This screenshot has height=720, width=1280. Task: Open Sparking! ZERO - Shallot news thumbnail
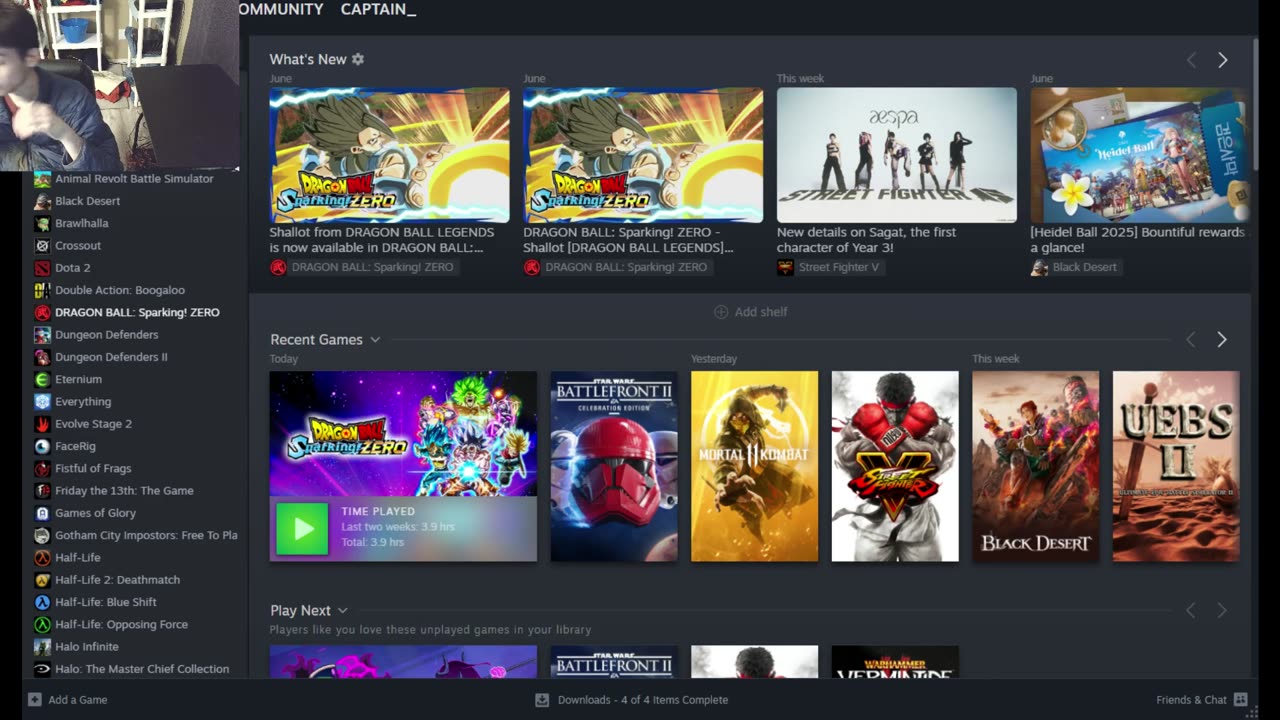[x=643, y=155]
